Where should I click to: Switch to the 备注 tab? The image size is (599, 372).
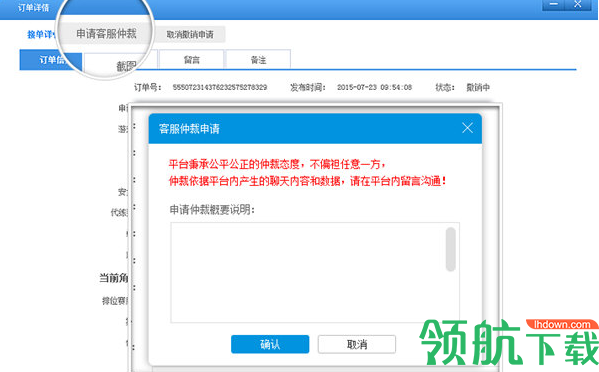coord(258,60)
